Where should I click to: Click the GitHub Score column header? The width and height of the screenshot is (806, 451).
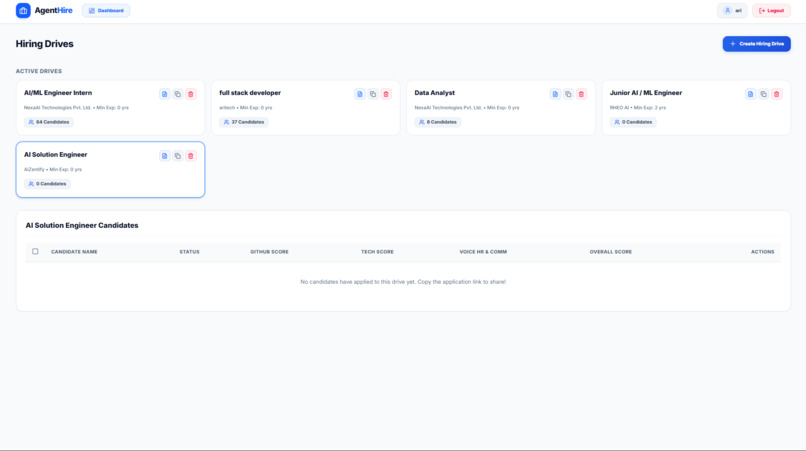click(x=269, y=252)
